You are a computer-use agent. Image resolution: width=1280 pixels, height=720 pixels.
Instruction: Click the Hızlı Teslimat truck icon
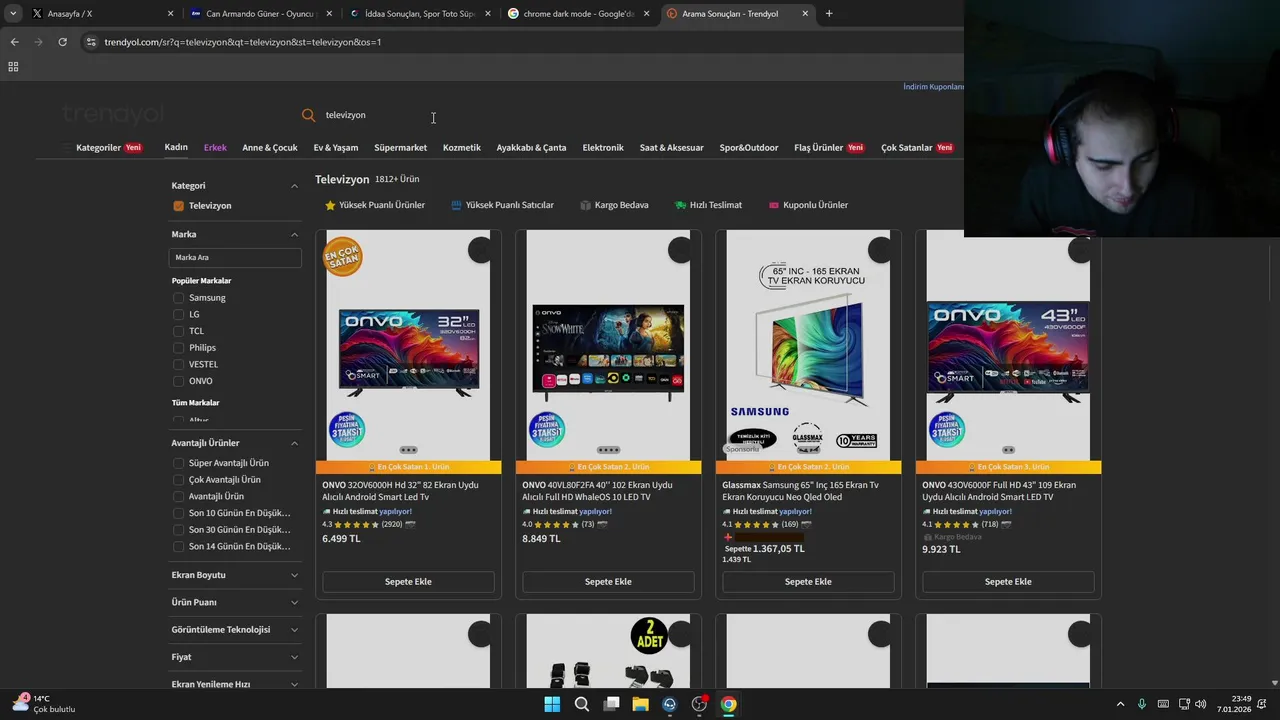[x=680, y=205]
